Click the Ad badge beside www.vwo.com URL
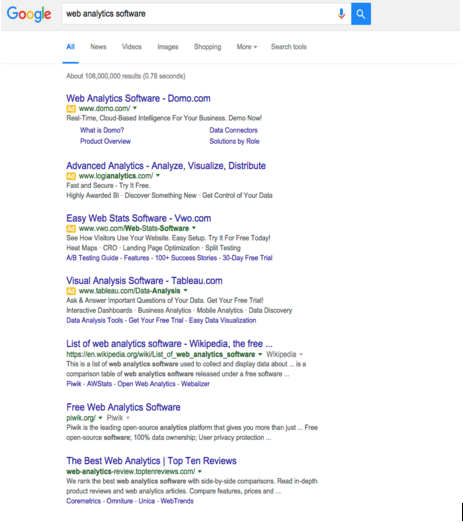This screenshot has width=463, height=523. tap(71, 228)
